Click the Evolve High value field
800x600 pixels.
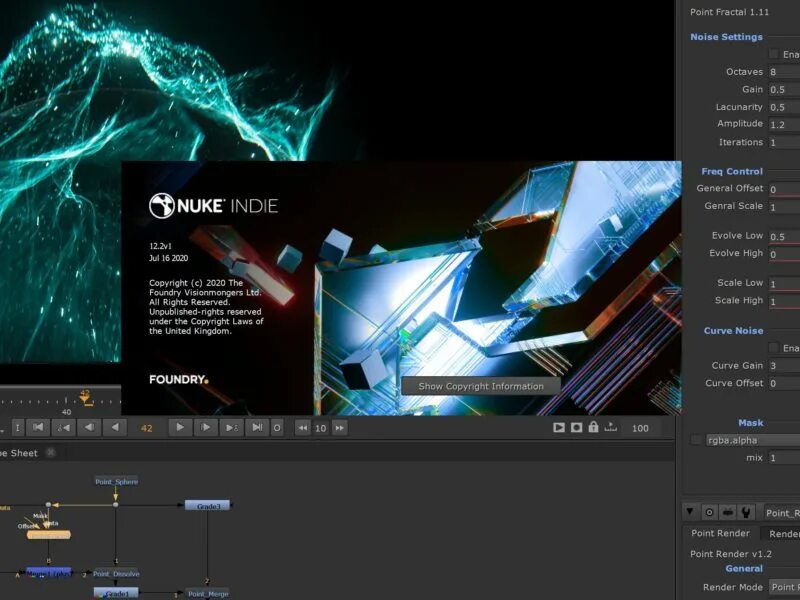[784, 254]
